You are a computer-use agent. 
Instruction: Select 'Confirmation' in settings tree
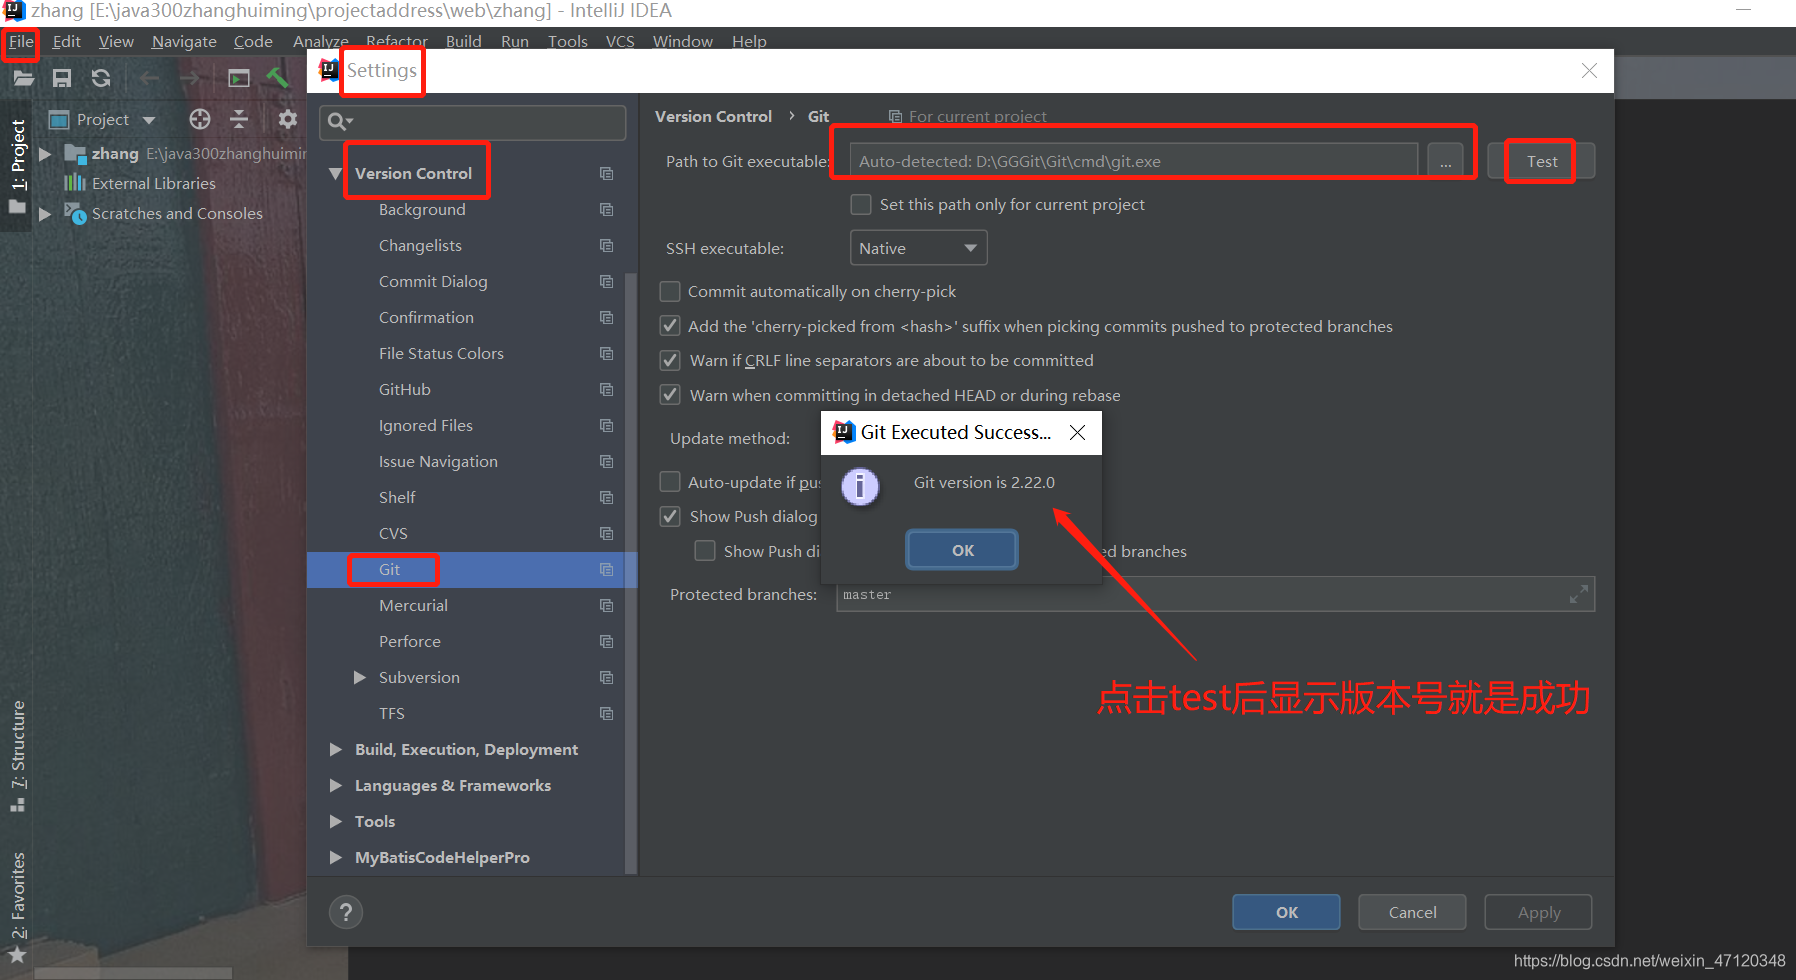[426, 317]
